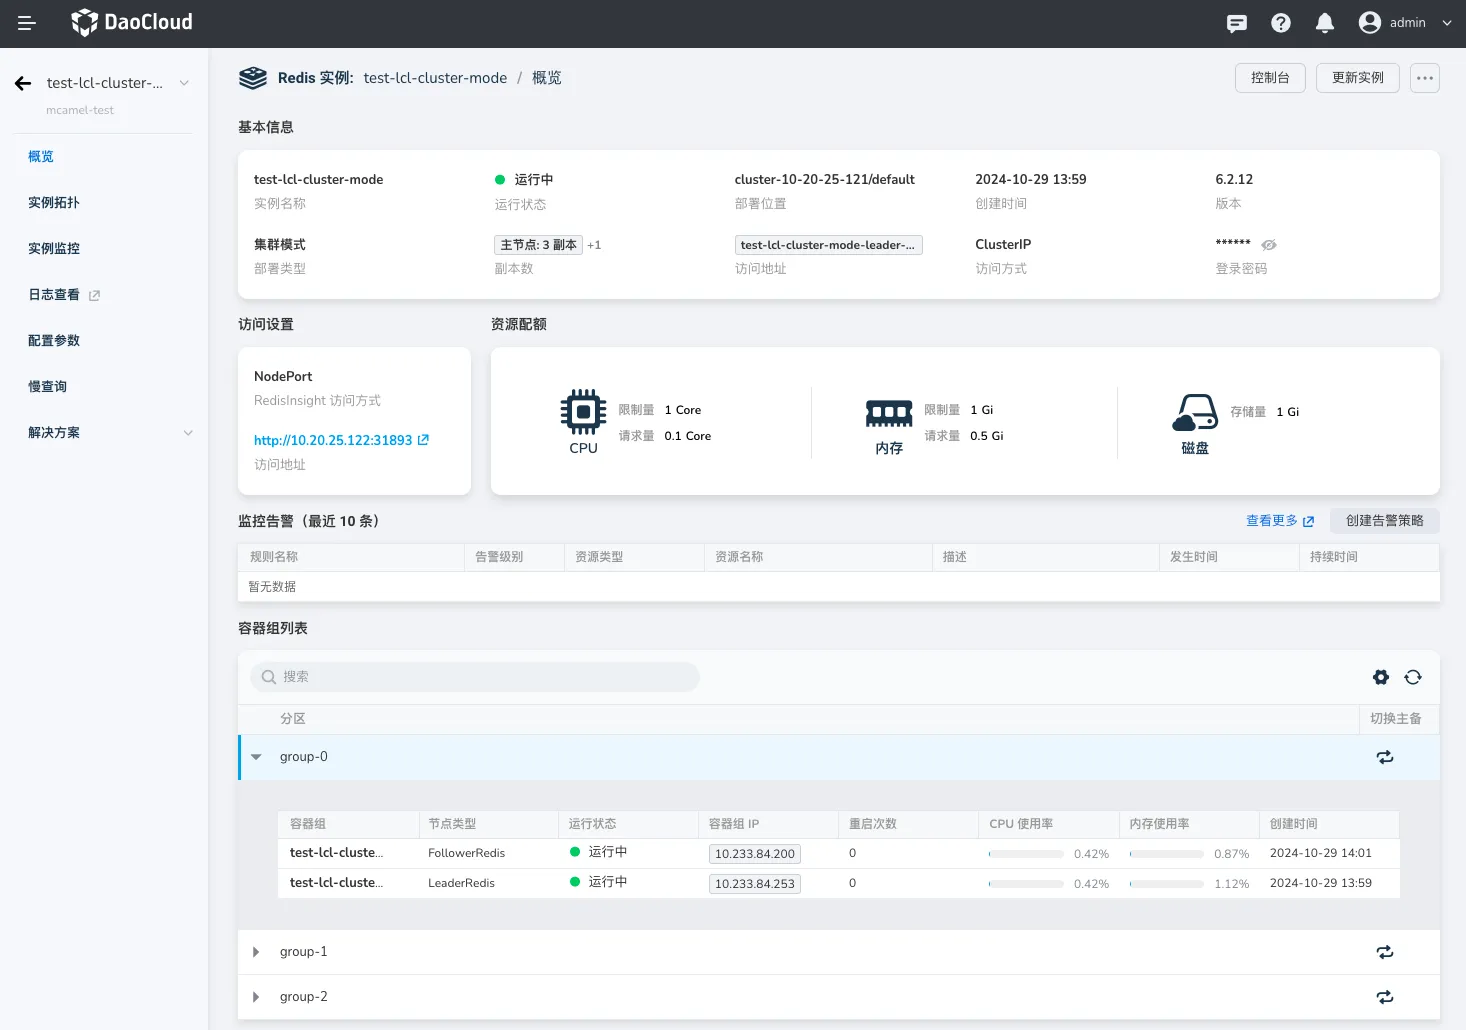Screen dimensions: 1466x1030
Task: Expand the group-2 partition row
Action: tap(256, 997)
